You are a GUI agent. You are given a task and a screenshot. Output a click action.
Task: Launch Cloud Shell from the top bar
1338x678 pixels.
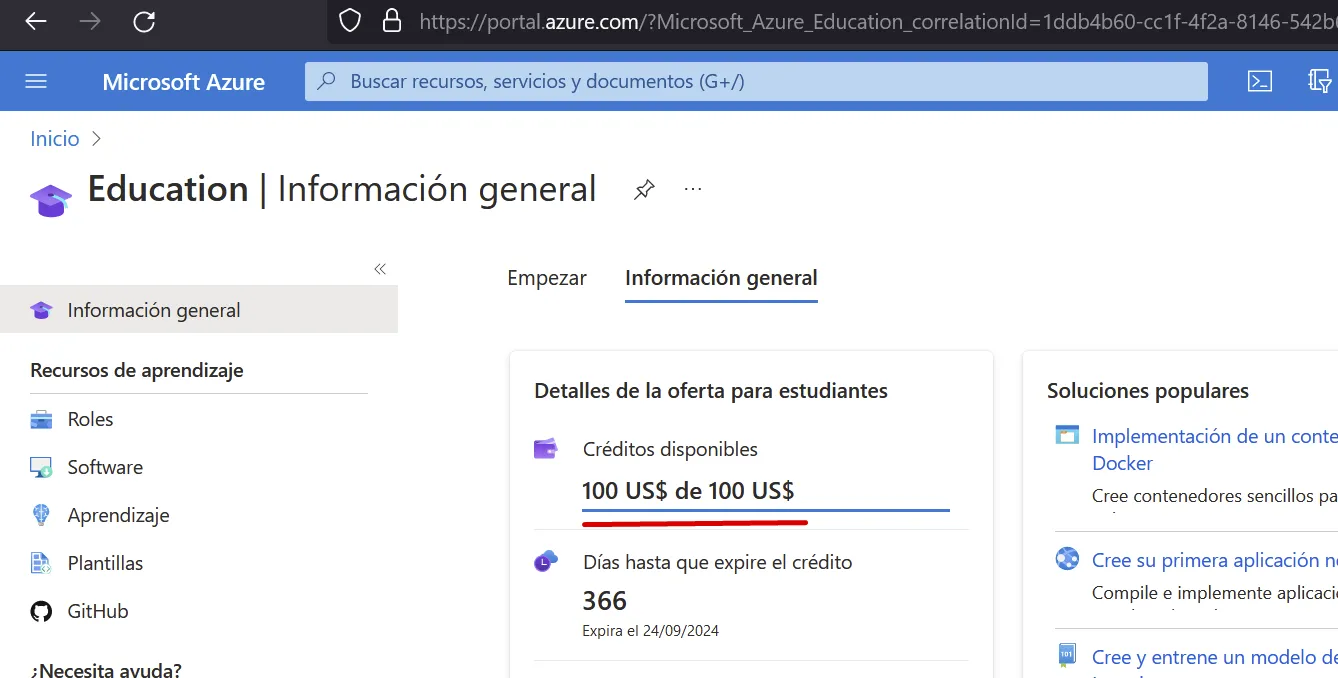click(x=1259, y=81)
